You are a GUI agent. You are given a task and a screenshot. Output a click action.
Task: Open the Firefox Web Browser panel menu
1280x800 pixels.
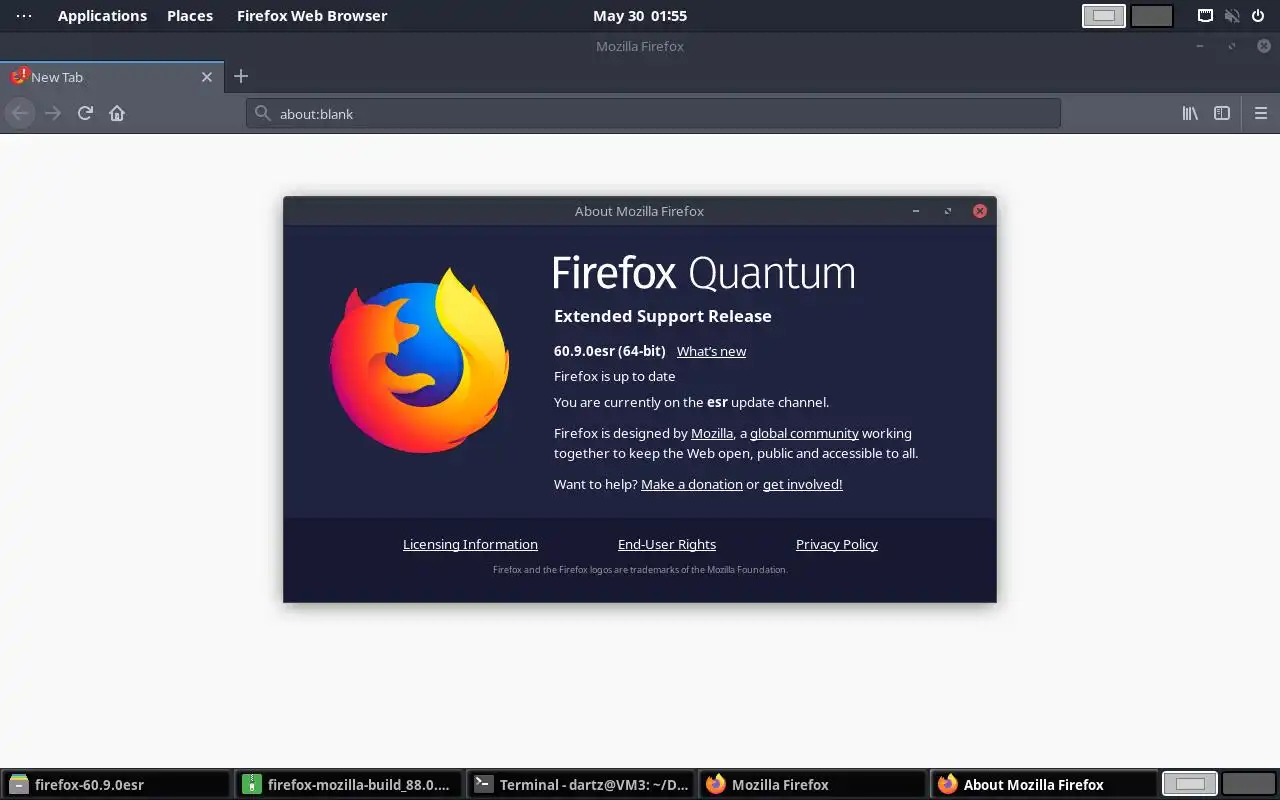[312, 16]
